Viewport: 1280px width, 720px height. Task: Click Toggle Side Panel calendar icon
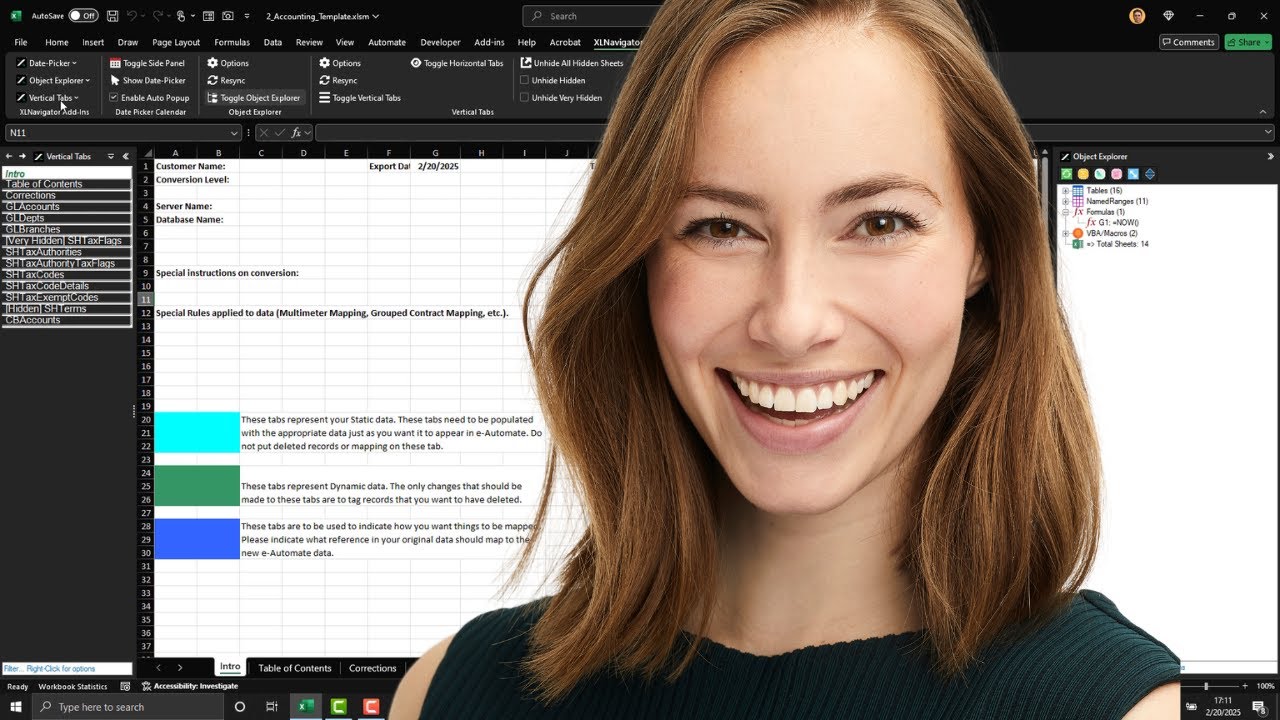click(x=115, y=63)
